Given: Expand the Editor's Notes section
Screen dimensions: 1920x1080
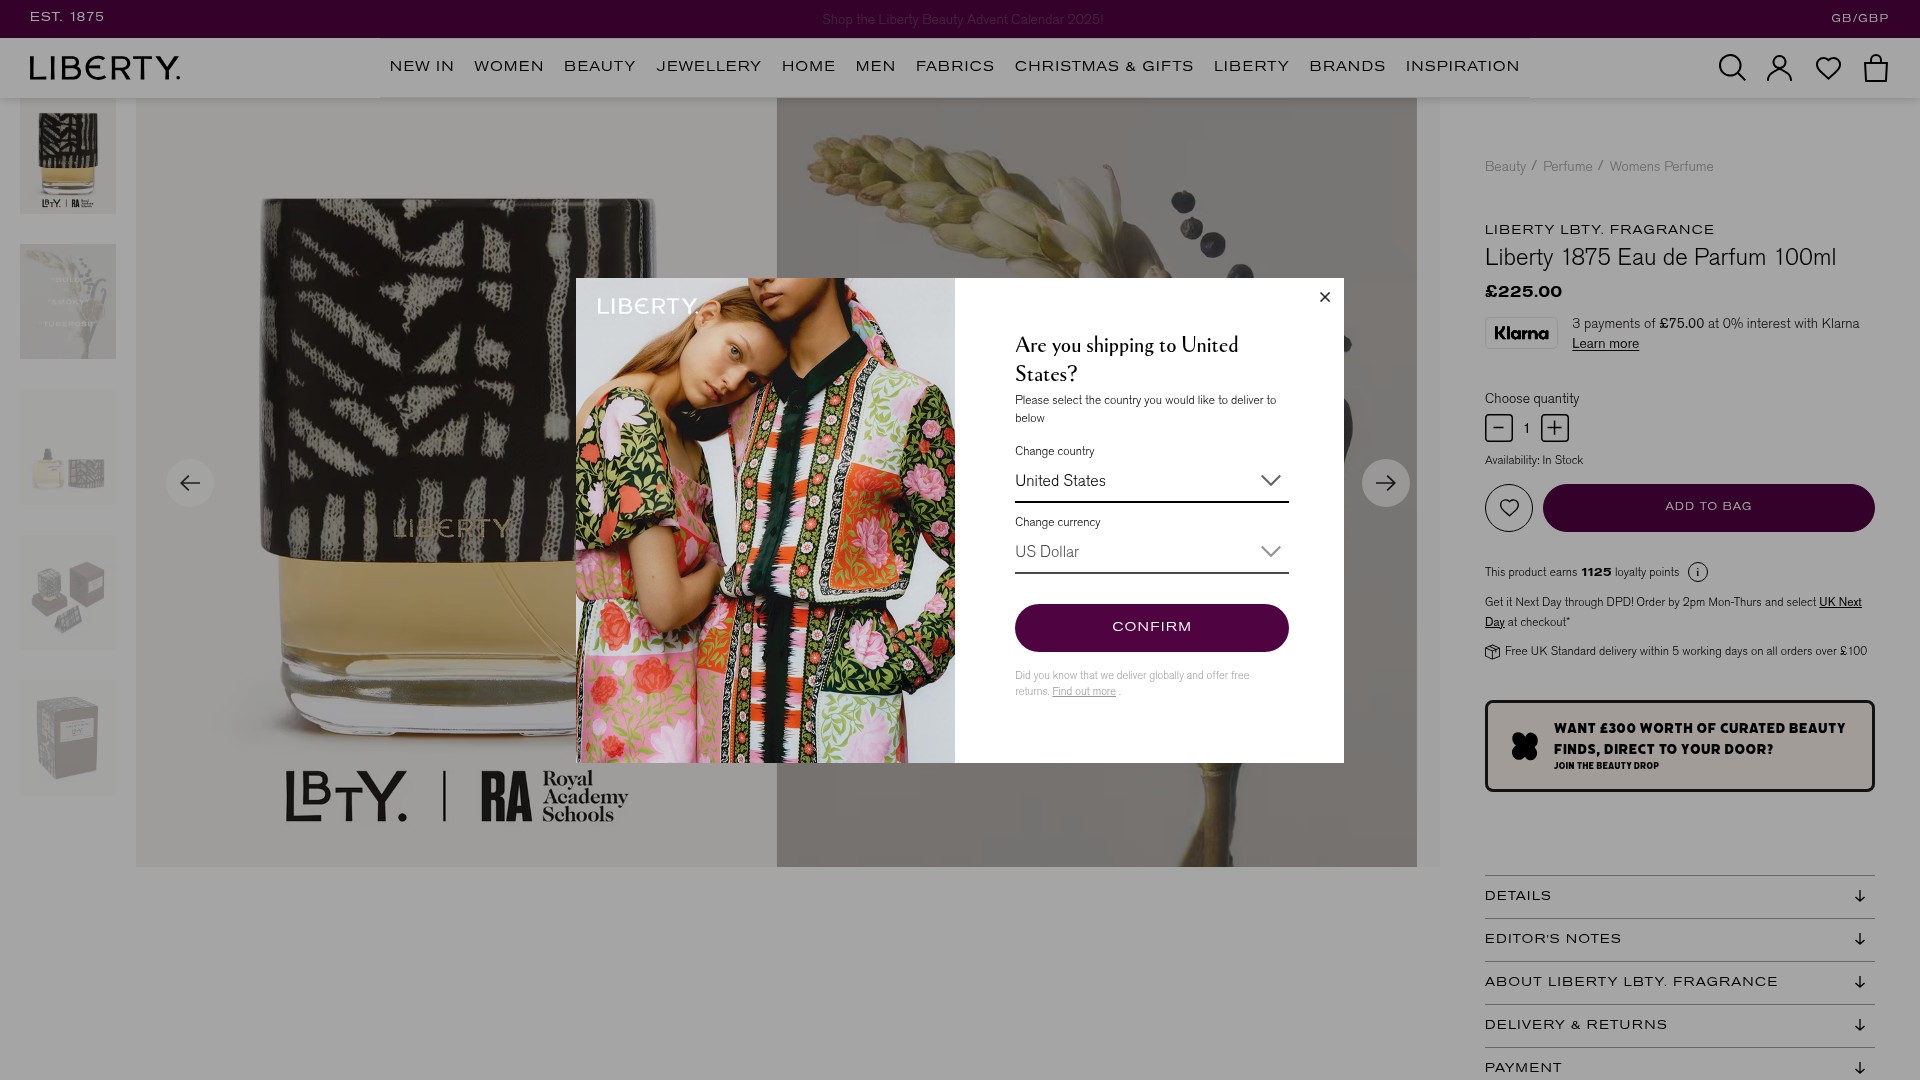Looking at the screenshot, I should click(1679, 940).
